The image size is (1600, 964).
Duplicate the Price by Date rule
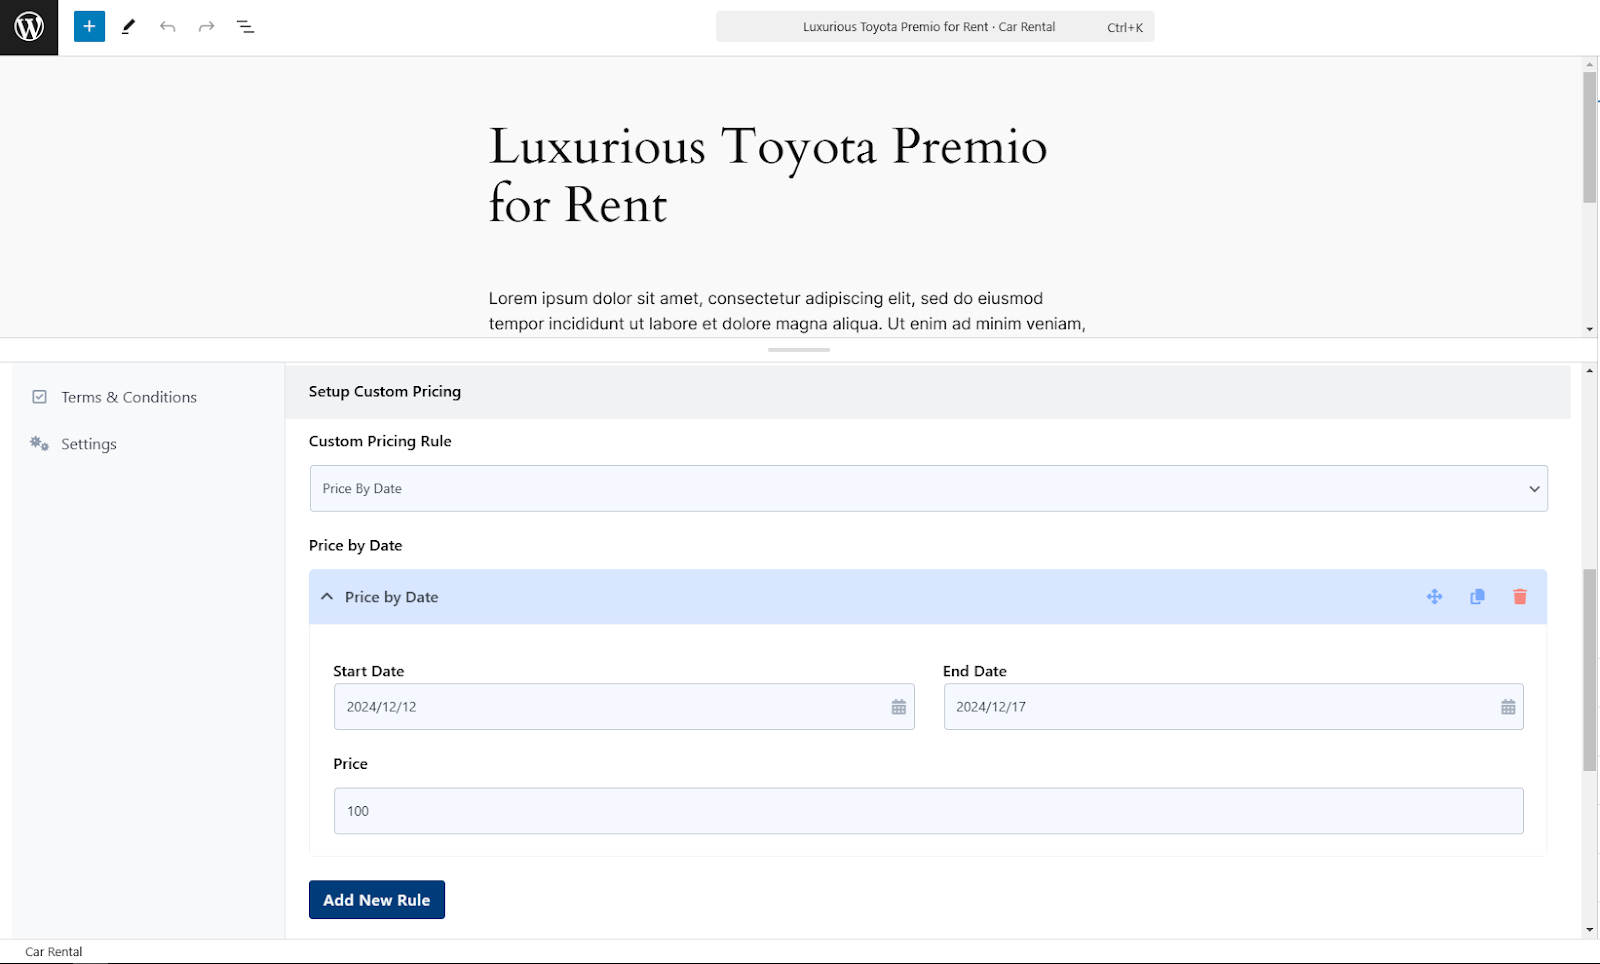pos(1477,597)
